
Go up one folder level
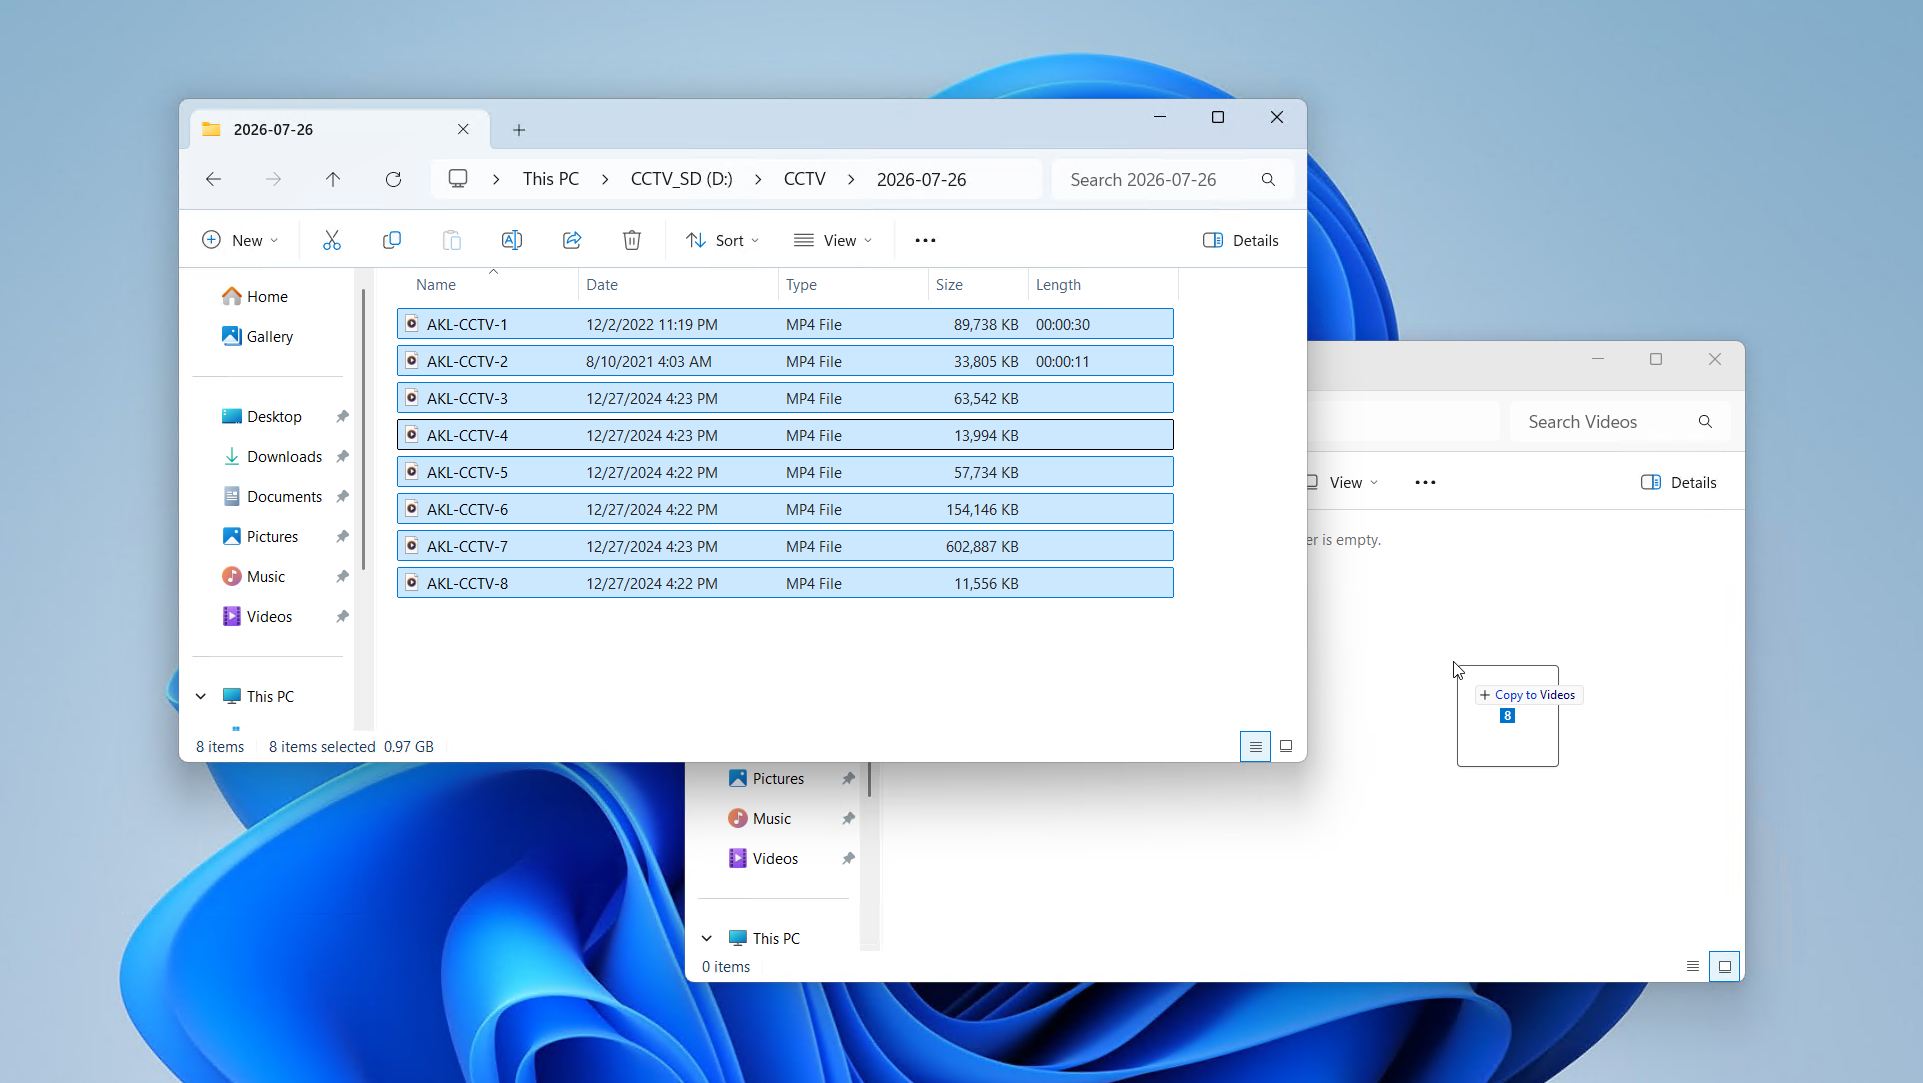pos(333,180)
